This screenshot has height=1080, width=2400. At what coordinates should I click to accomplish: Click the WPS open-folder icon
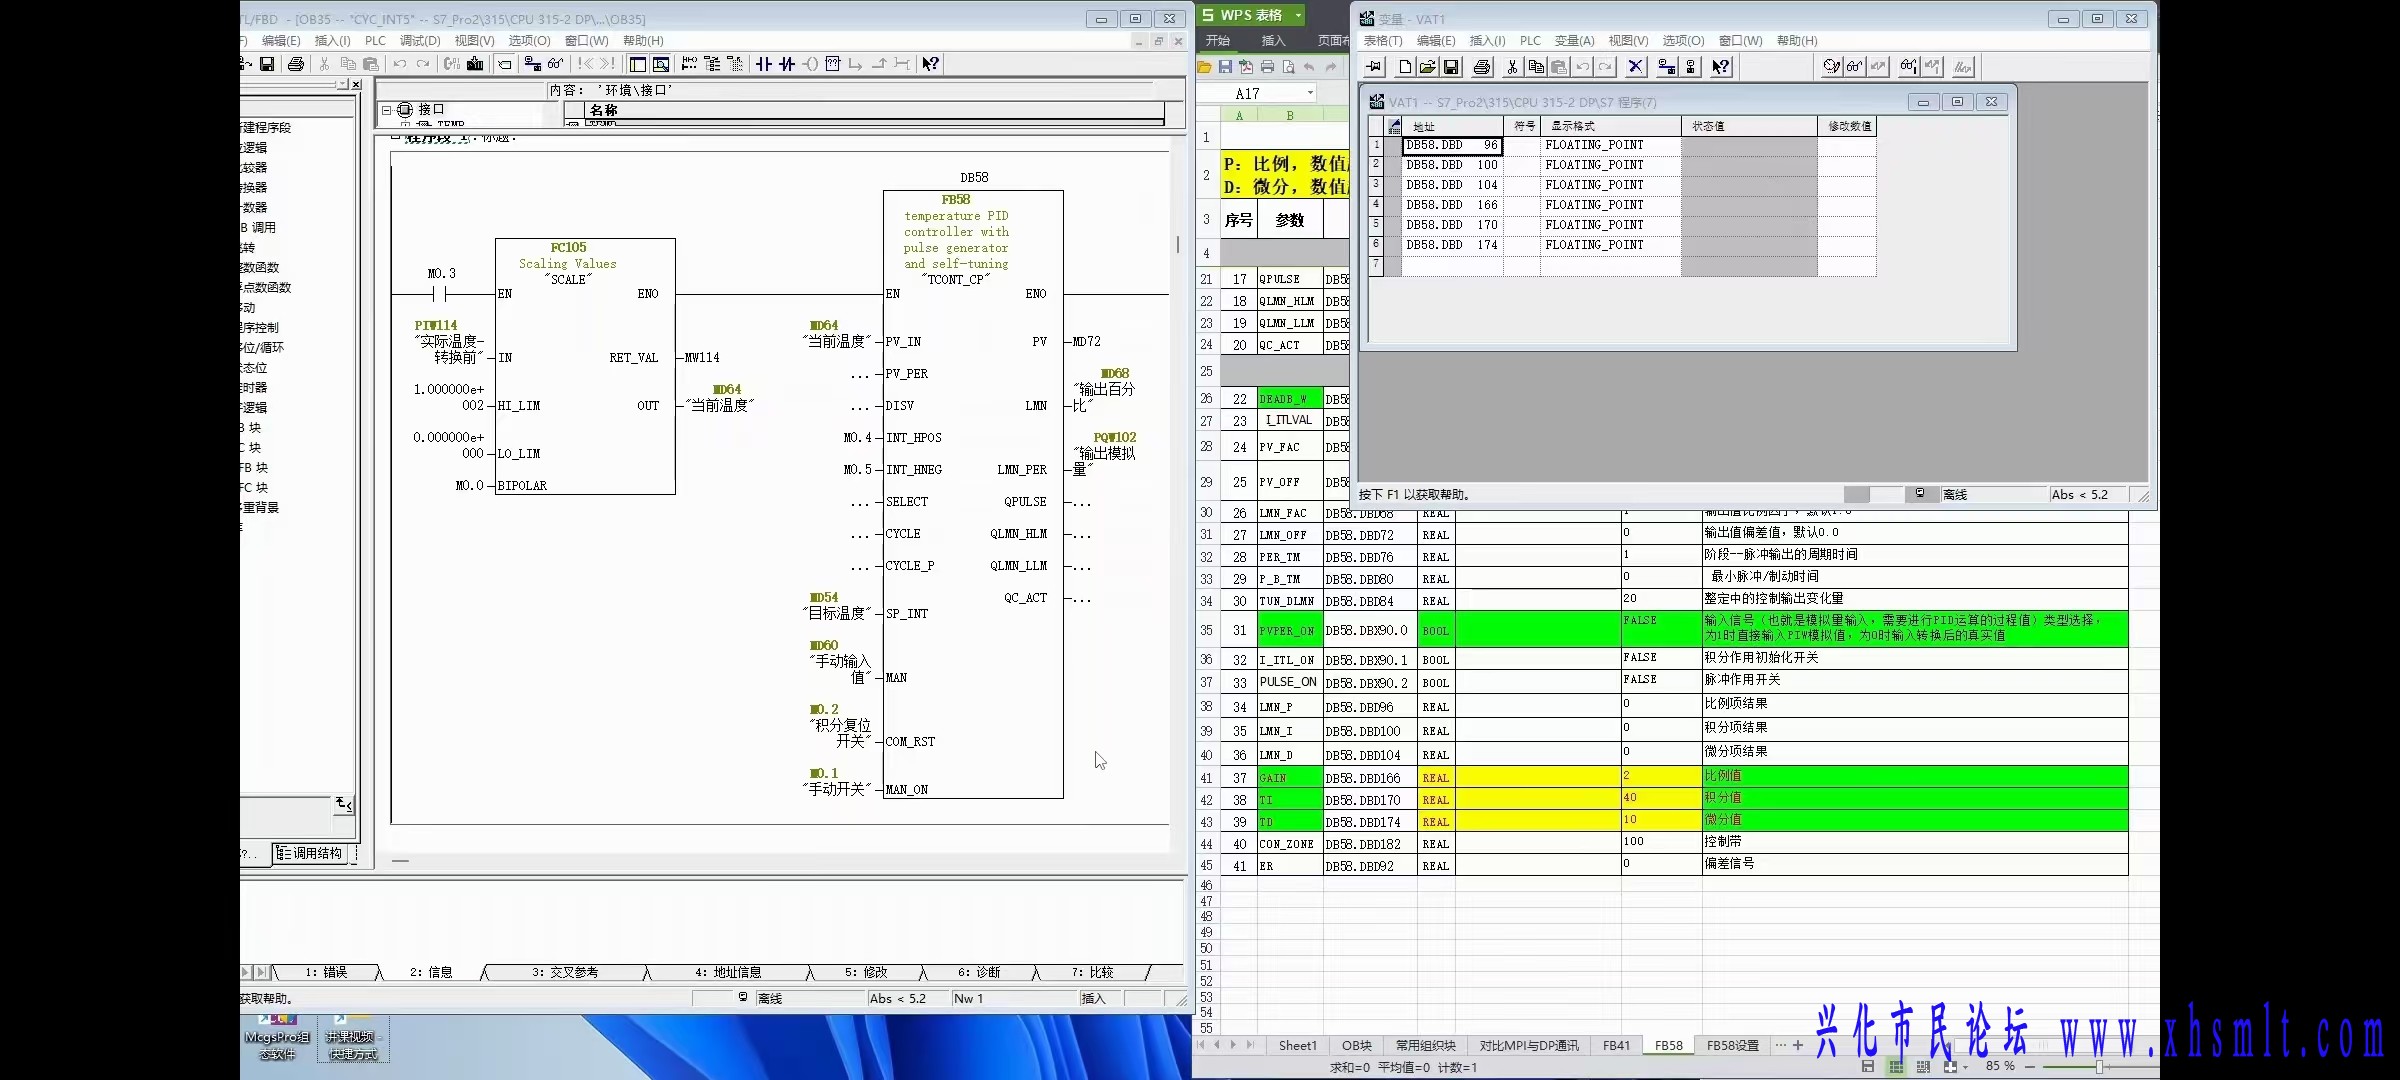(1204, 67)
